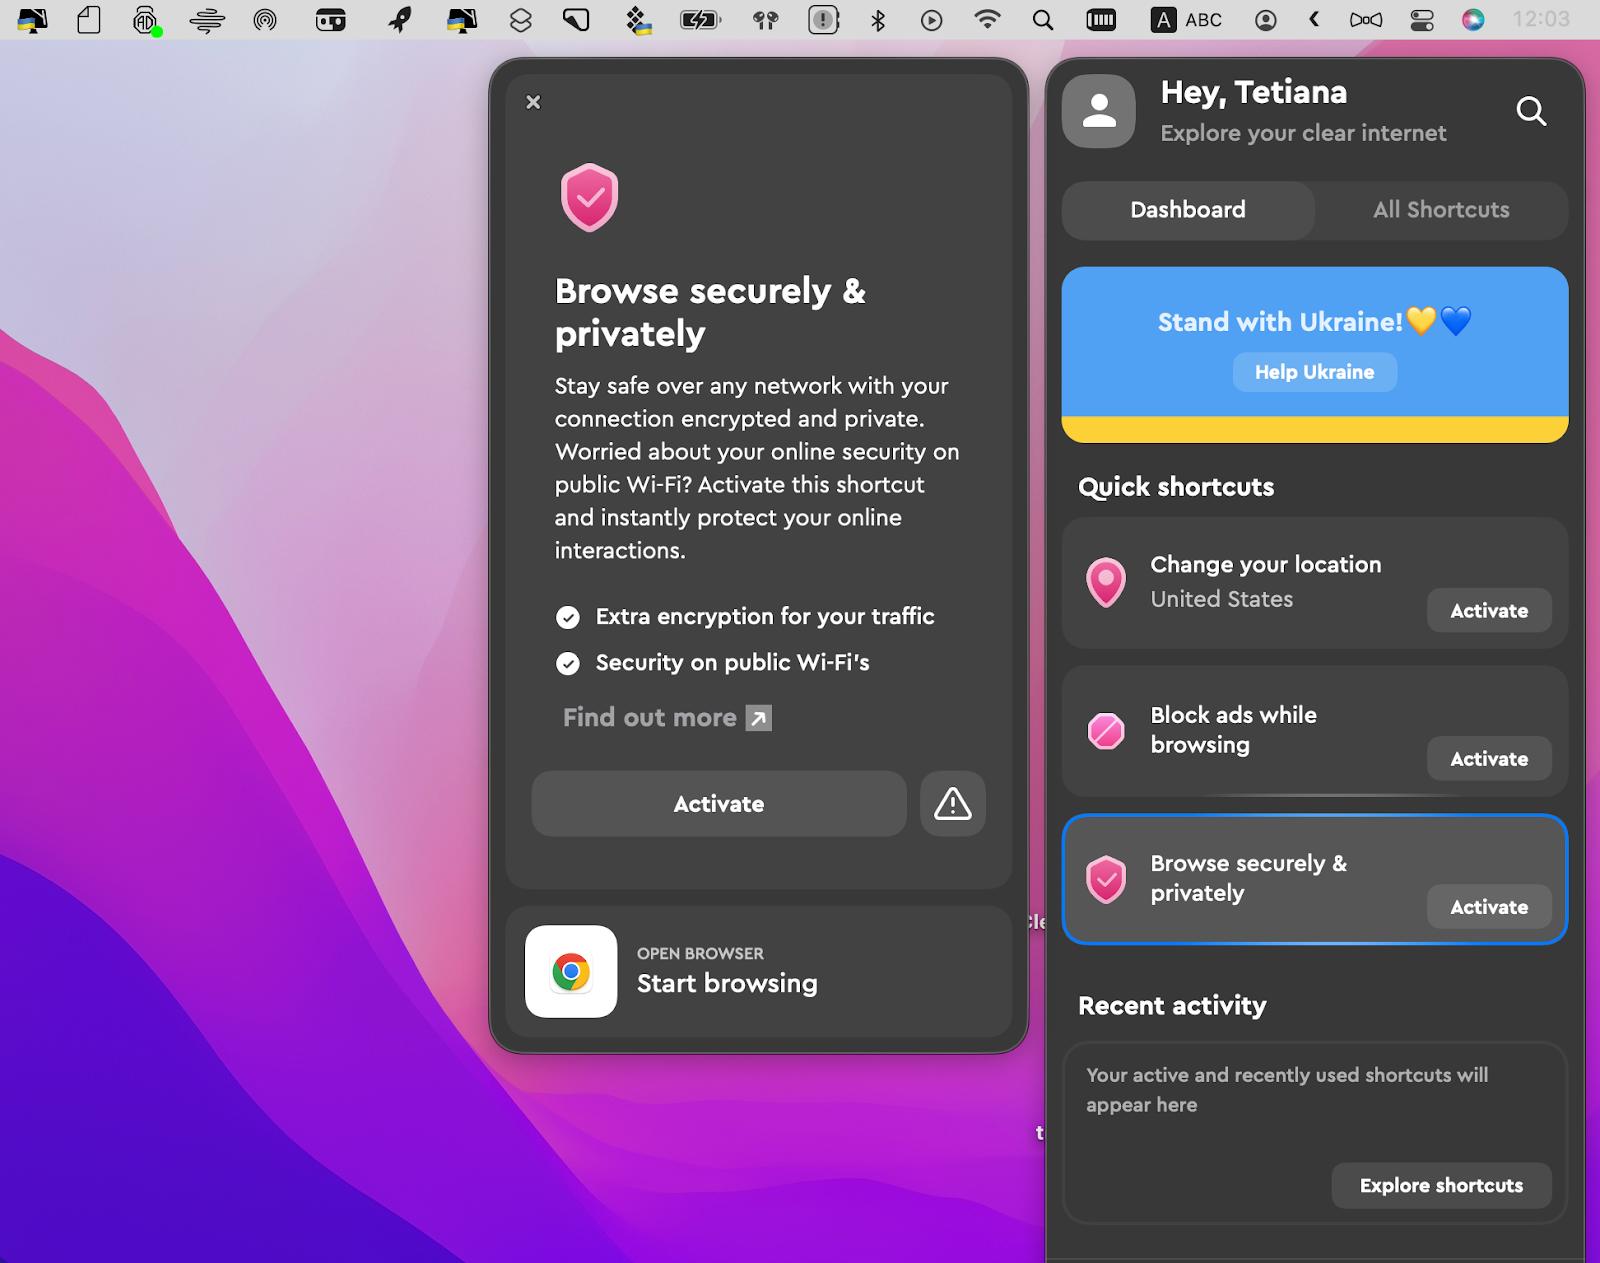Click the Block ads icon
This screenshot has height=1263, width=1600.
(1106, 731)
